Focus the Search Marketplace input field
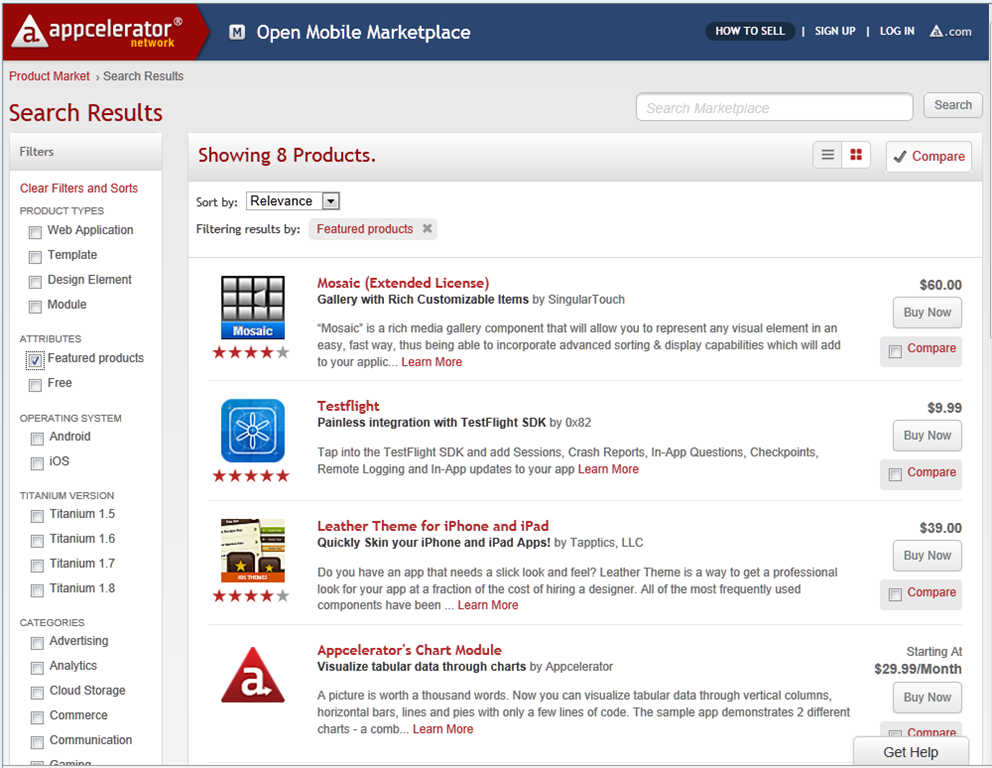The image size is (992, 768). [774, 107]
